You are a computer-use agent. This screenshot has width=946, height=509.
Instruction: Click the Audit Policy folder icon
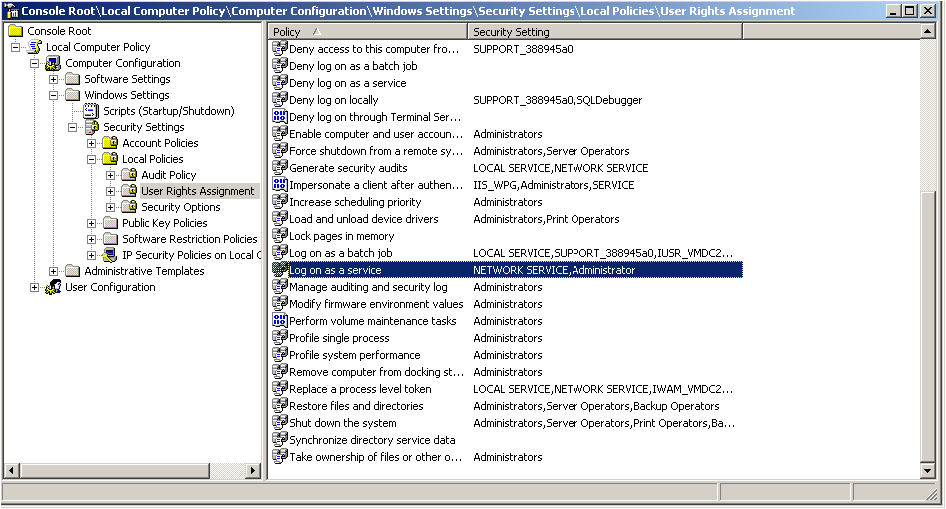click(128, 175)
